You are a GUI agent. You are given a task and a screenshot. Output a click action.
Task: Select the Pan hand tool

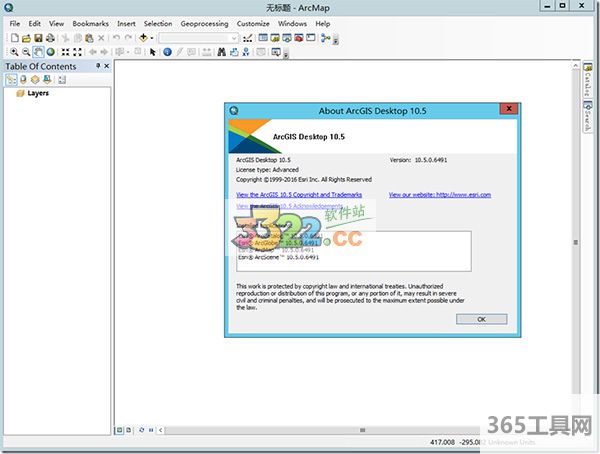[x=38, y=52]
